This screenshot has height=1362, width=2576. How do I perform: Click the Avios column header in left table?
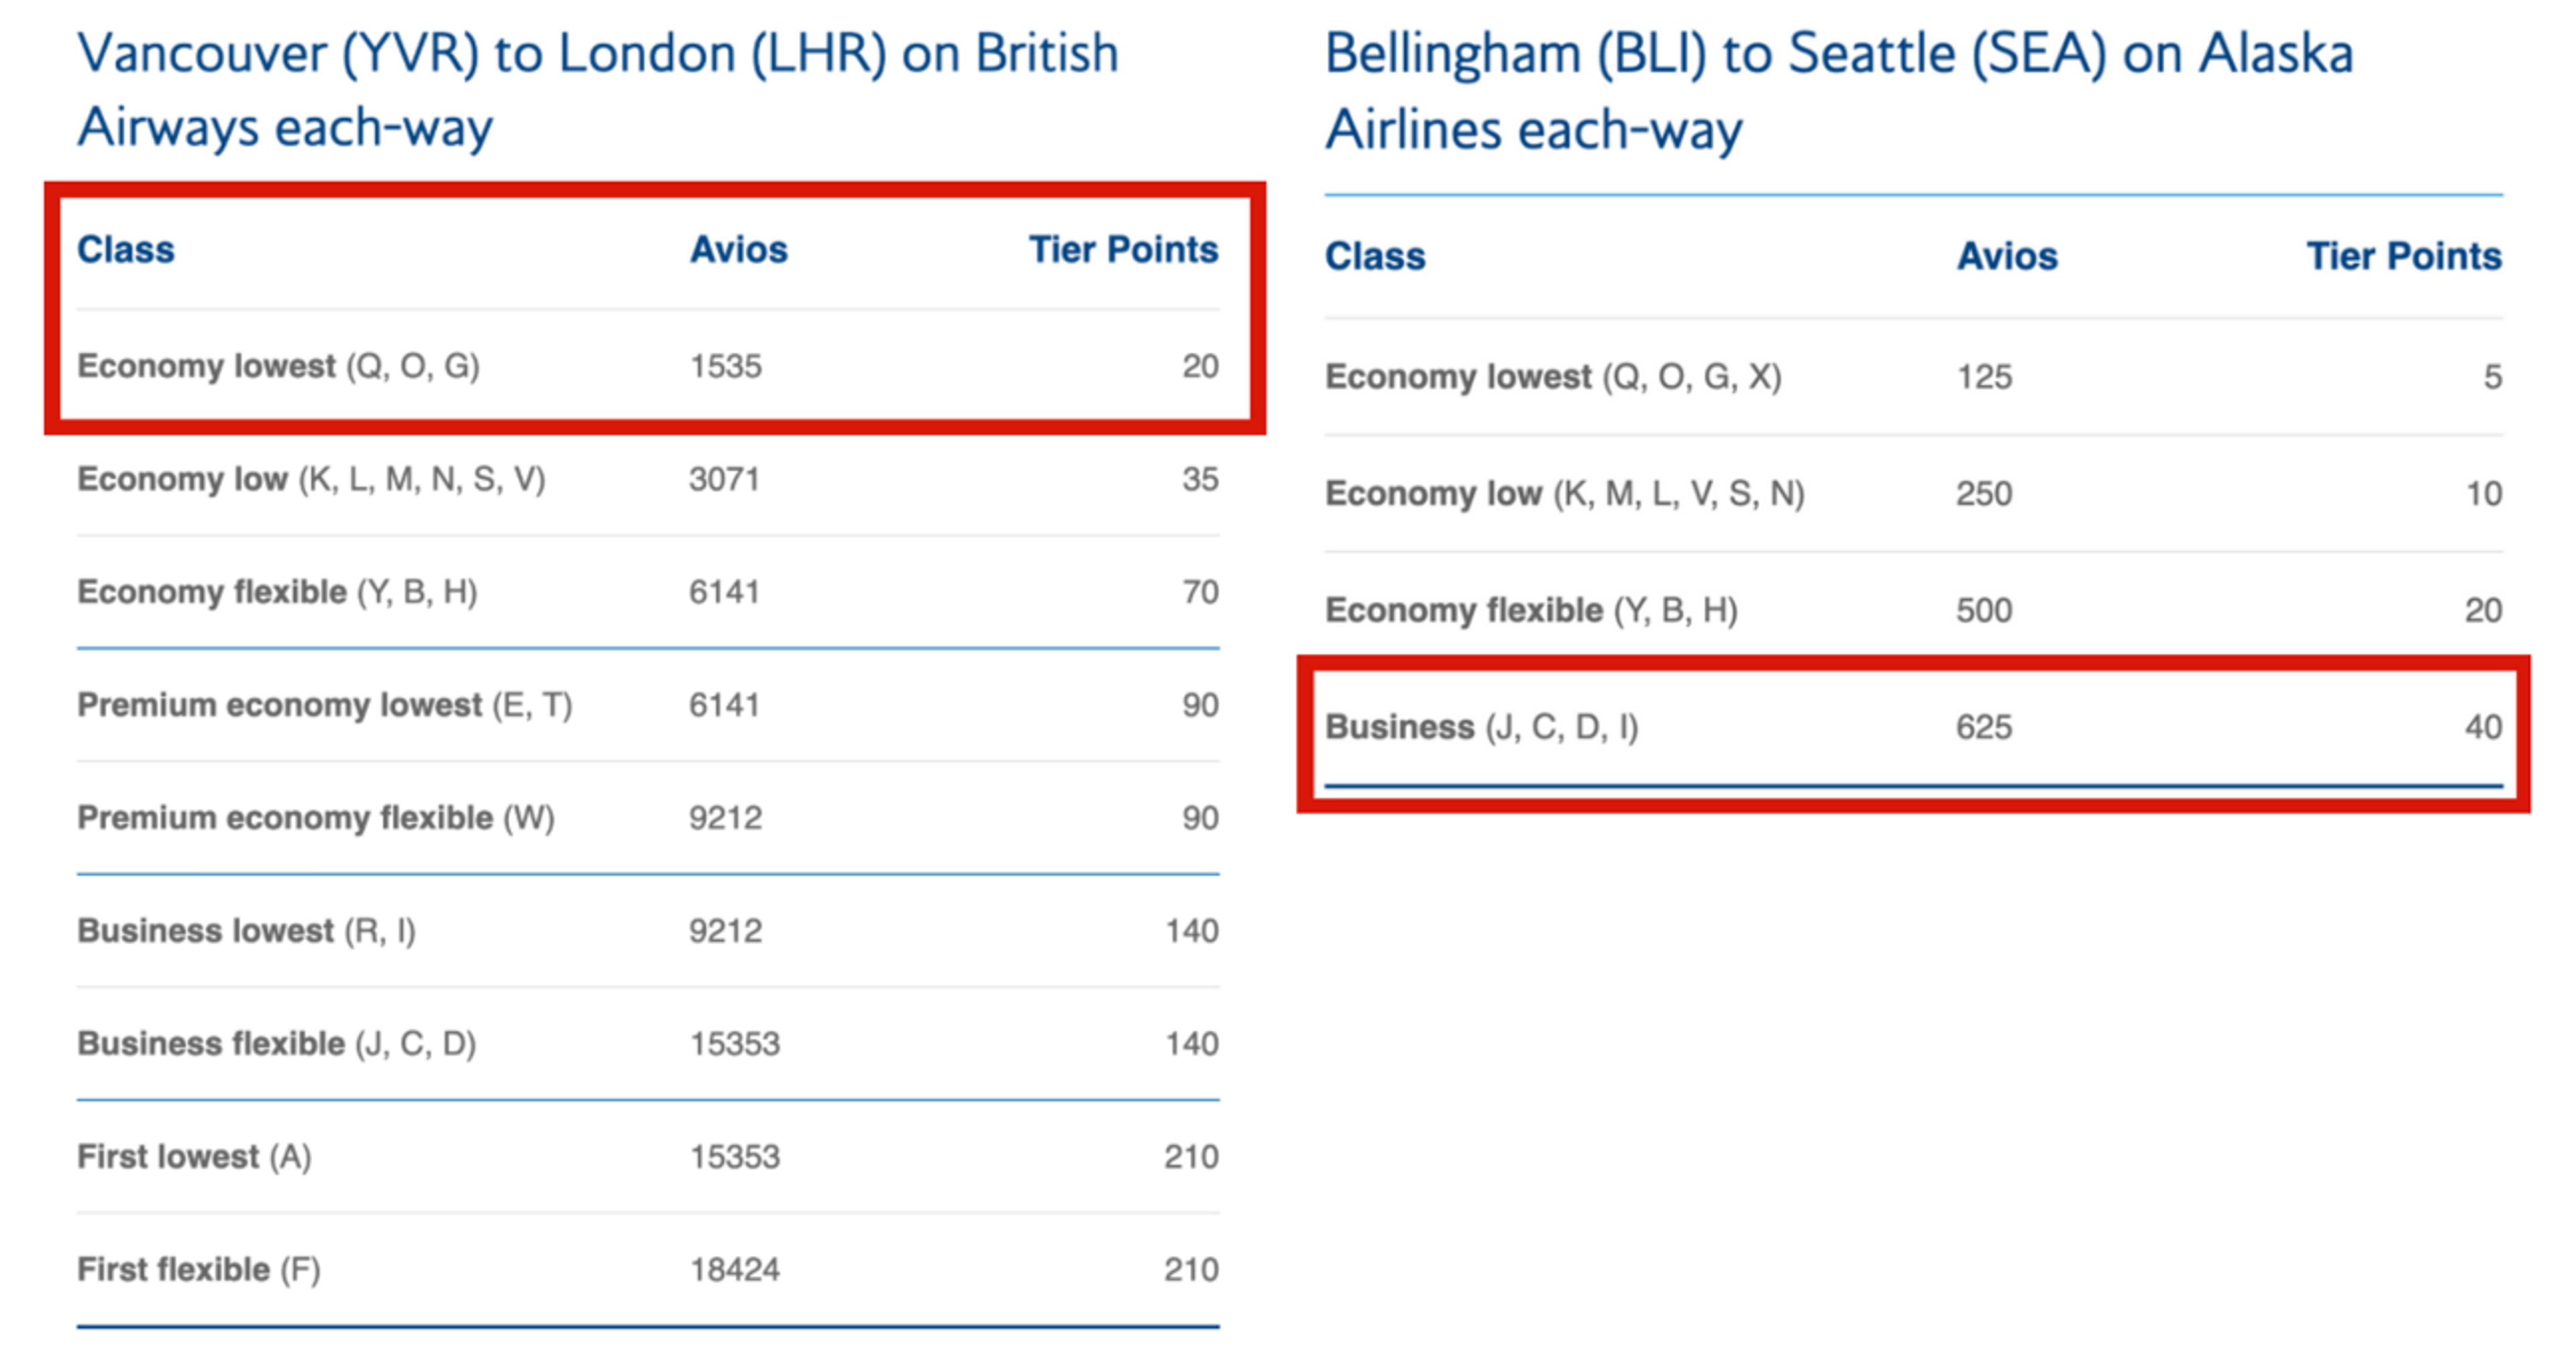(x=738, y=249)
